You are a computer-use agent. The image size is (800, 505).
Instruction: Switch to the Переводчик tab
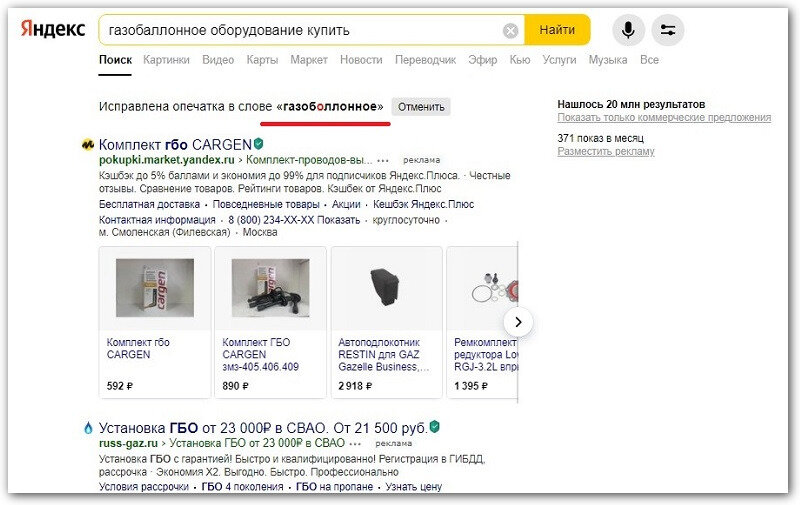click(426, 60)
